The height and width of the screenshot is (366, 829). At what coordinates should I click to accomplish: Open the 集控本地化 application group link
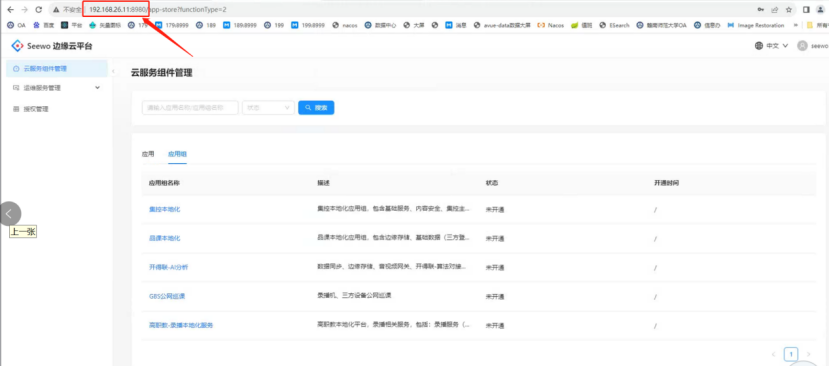[165, 209]
